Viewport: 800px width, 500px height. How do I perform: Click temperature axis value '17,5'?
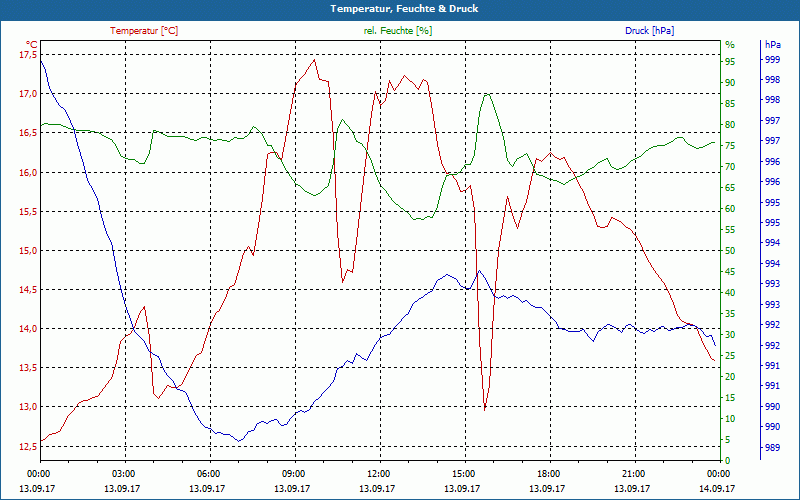29,55
